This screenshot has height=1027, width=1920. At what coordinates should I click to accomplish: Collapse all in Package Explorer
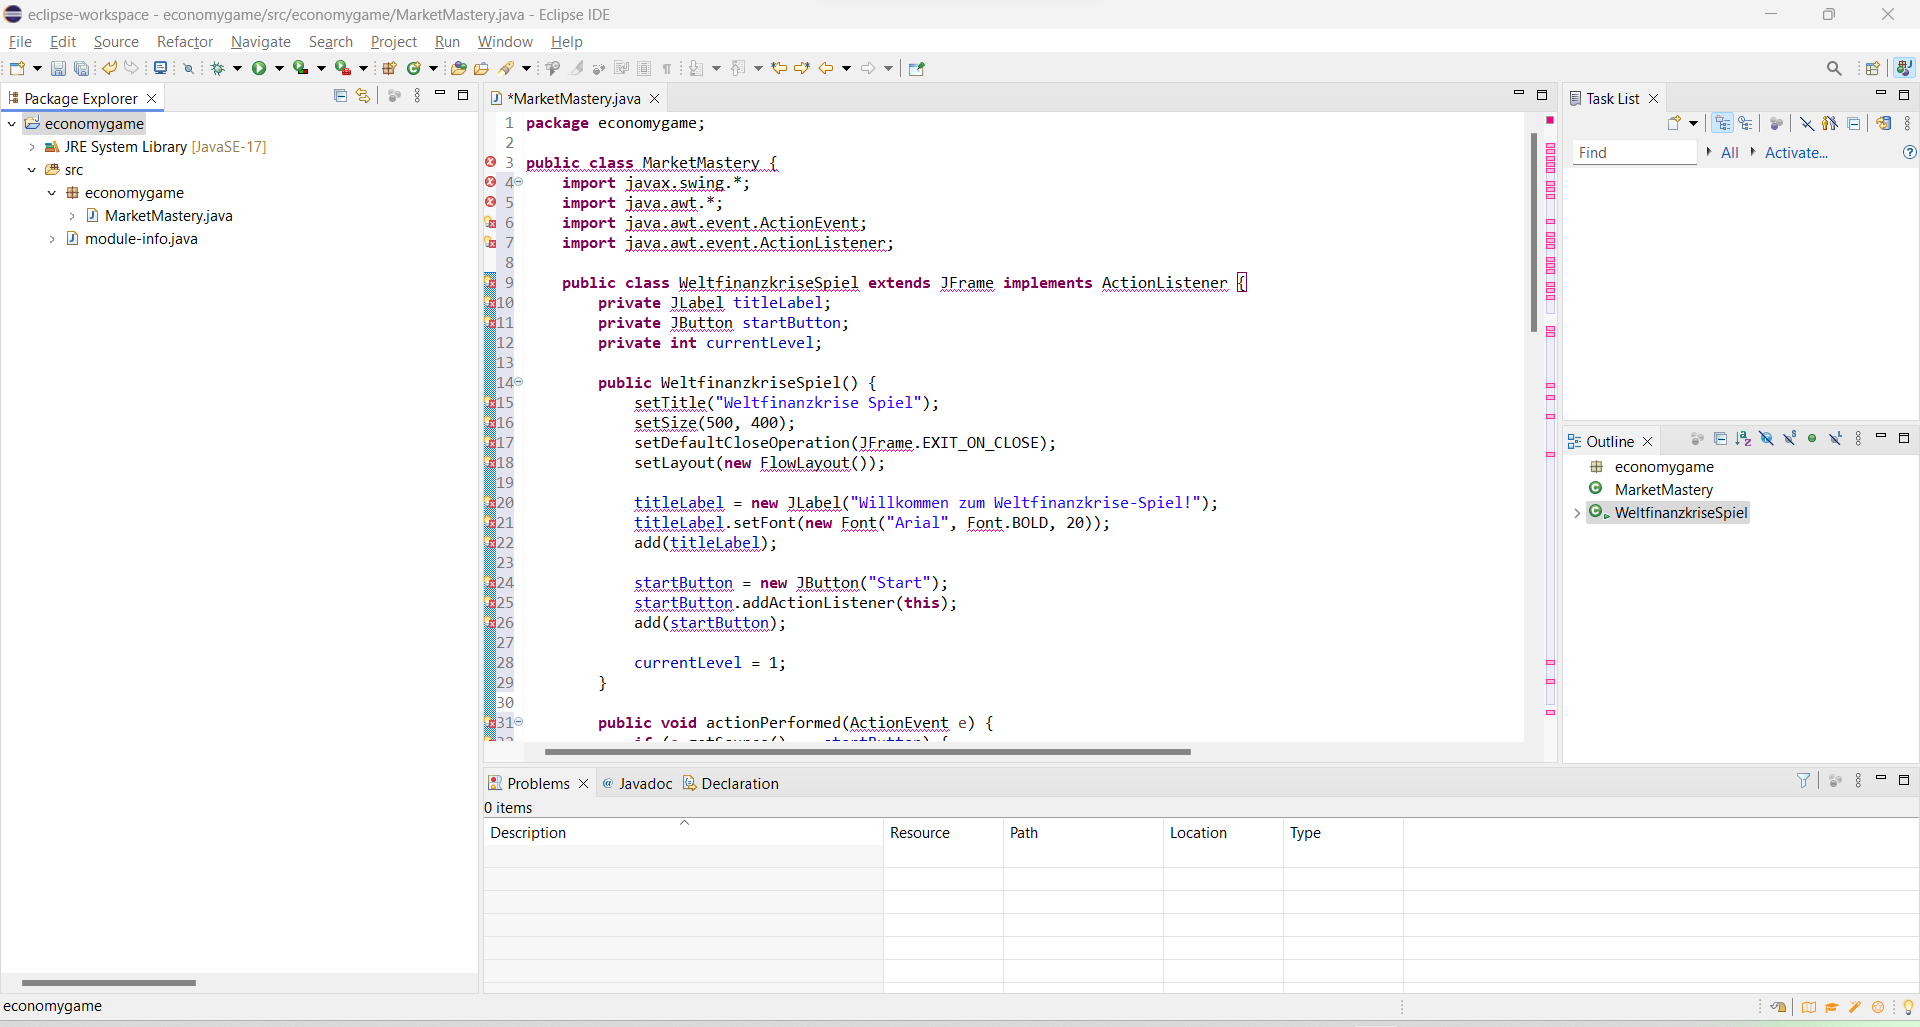340,96
